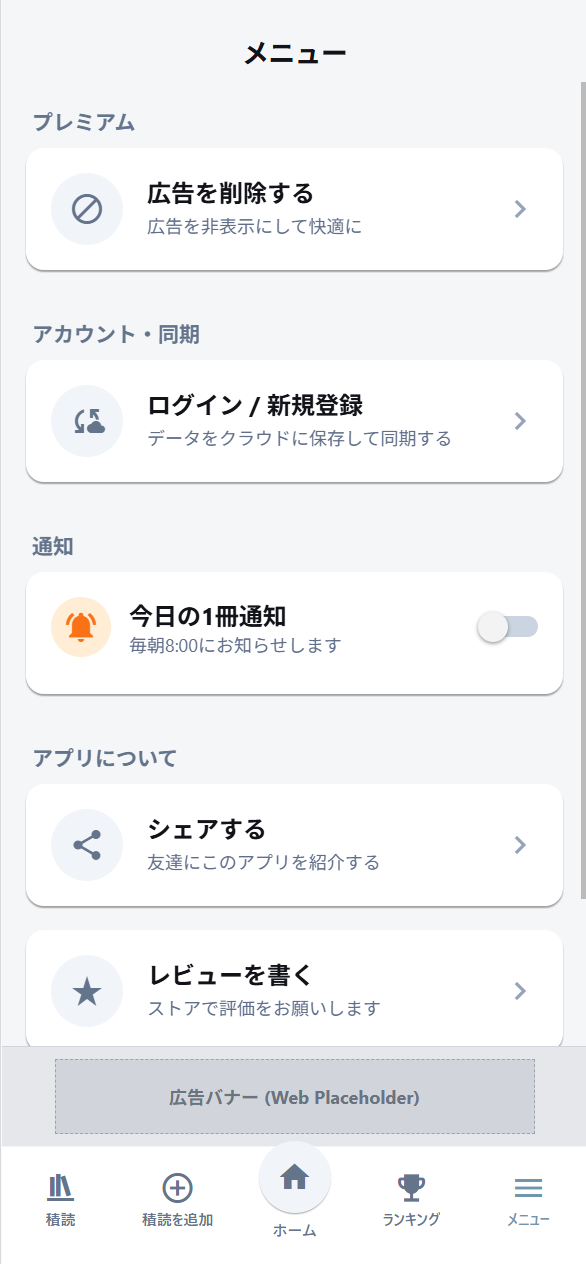This screenshot has height=1264, width=586.
Task: Open the ログイン / 新規登録 chevron arrow
Action: click(519, 420)
